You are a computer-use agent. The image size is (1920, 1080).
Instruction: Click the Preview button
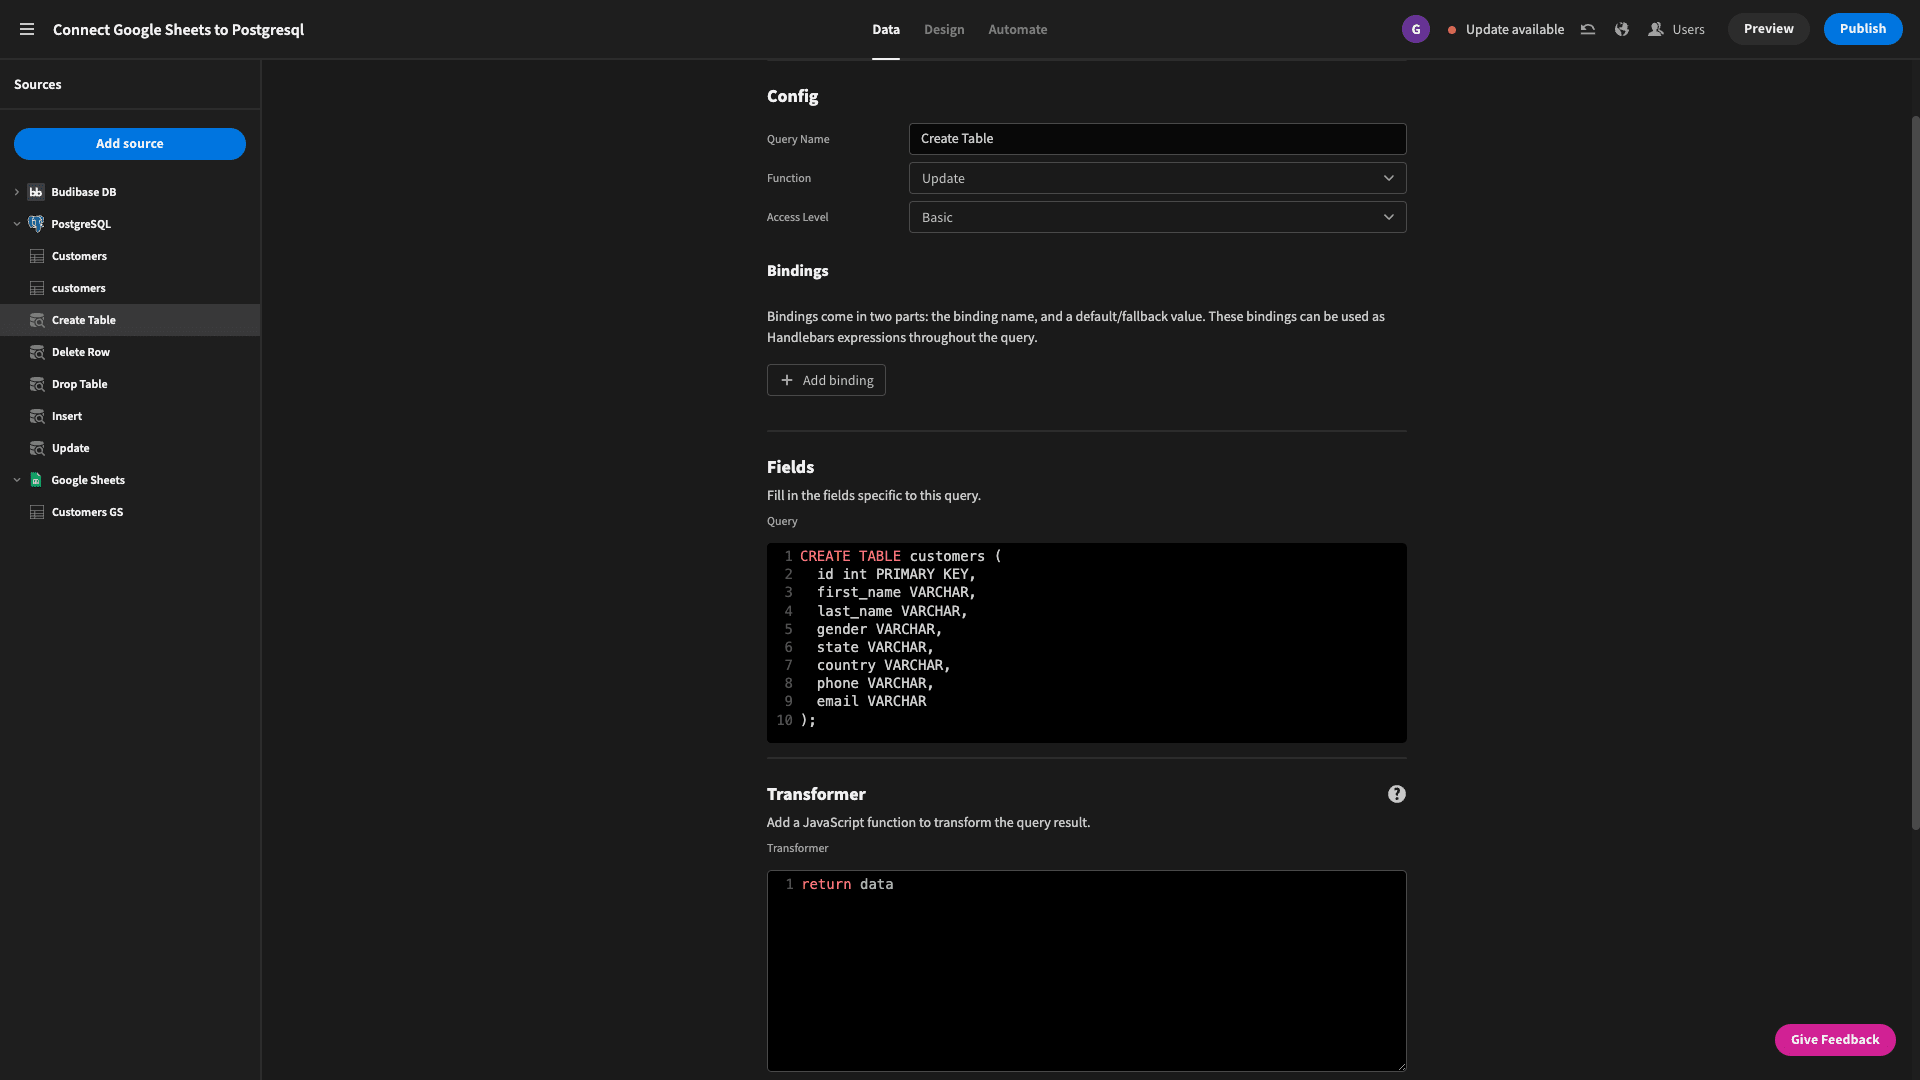(x=1768, y=29)
